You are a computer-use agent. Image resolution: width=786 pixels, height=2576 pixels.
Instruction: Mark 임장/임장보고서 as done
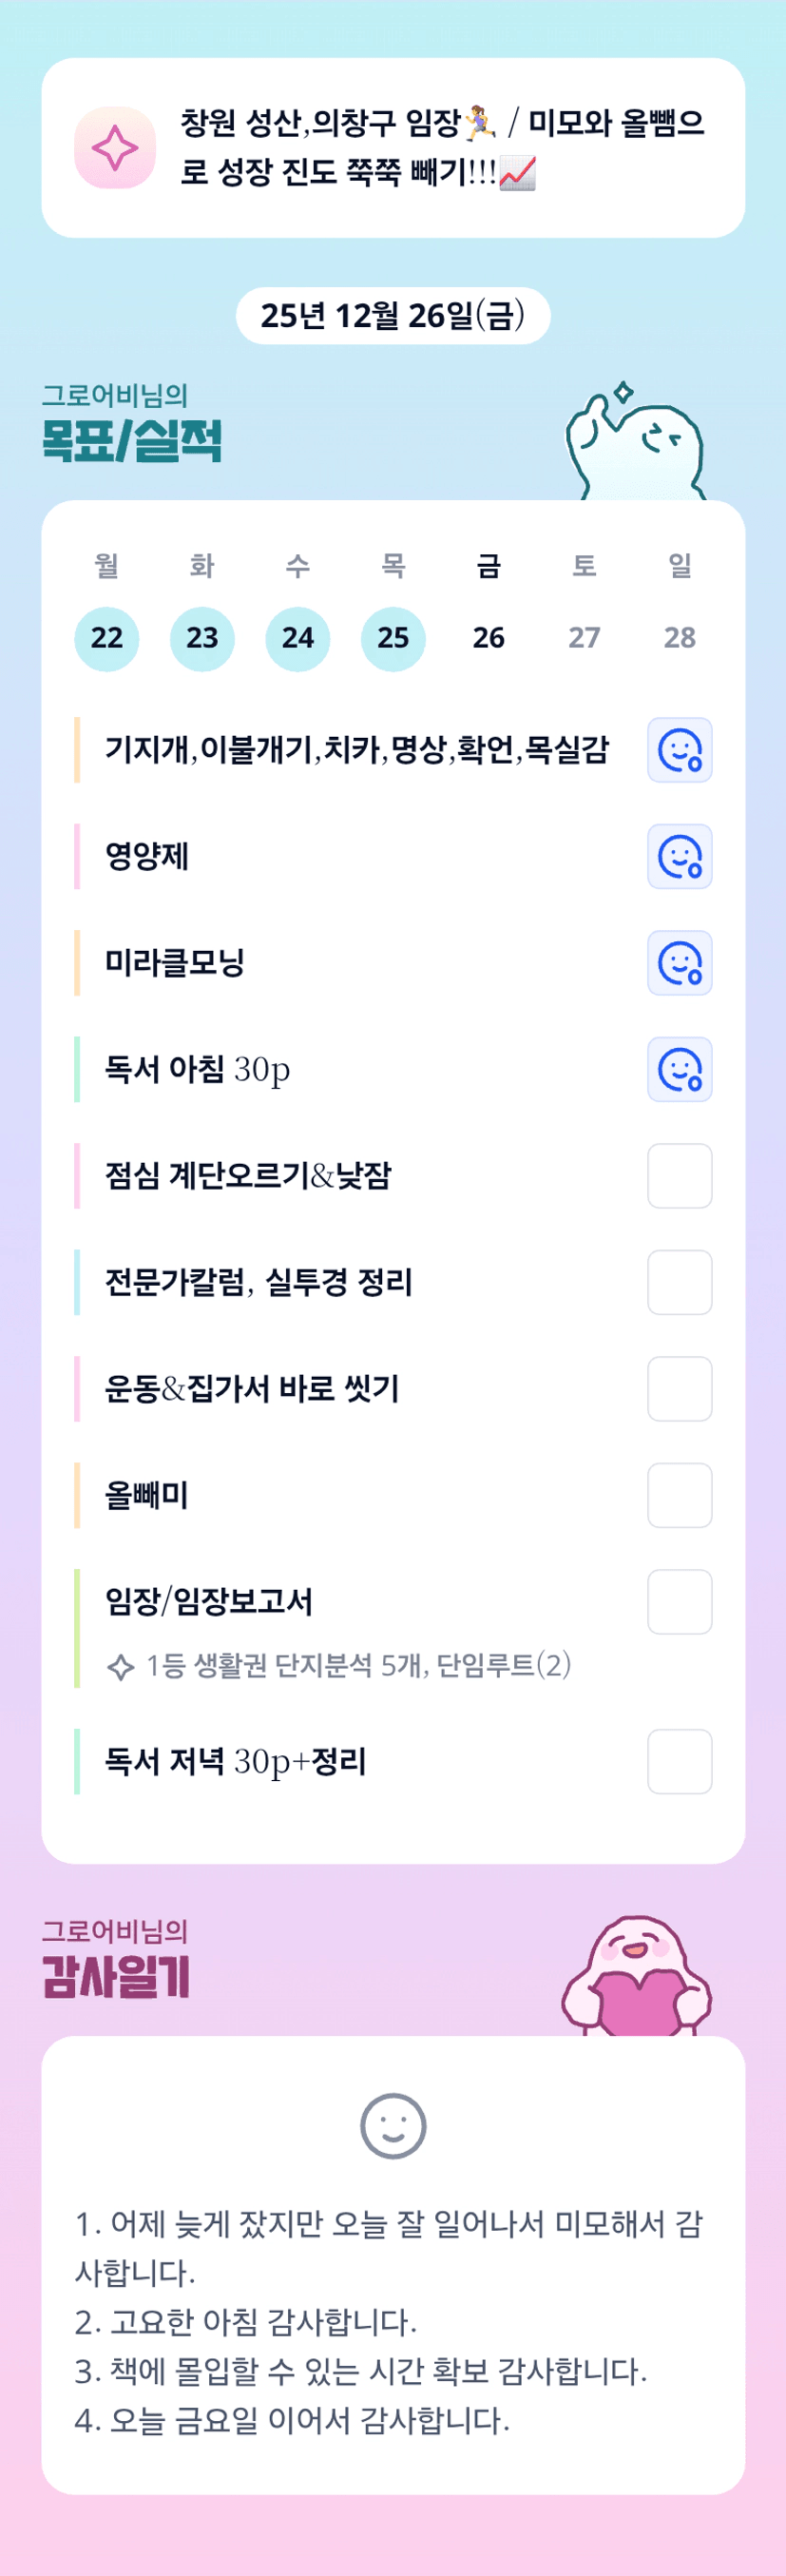(x=679, y=1602)
